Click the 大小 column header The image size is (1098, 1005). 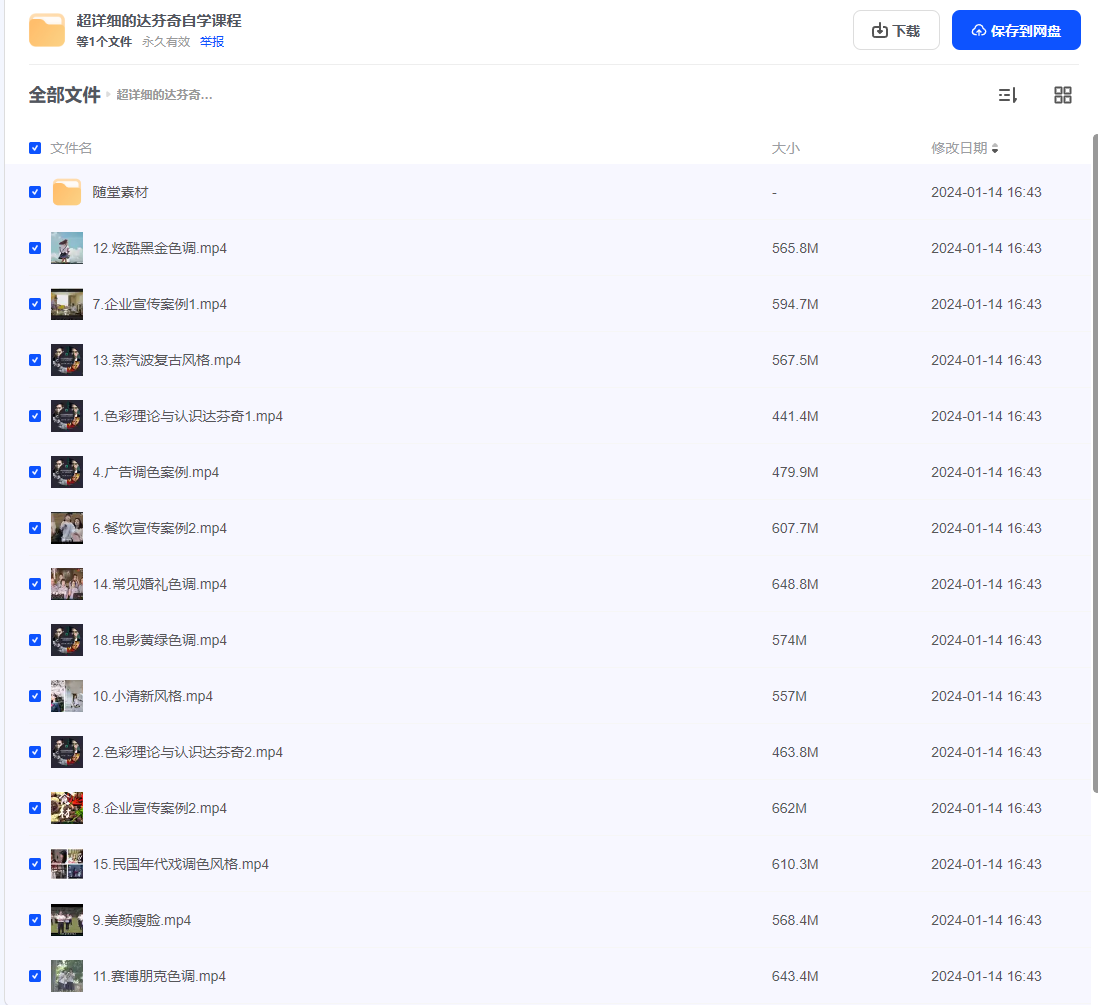click(x=785, y=148)
